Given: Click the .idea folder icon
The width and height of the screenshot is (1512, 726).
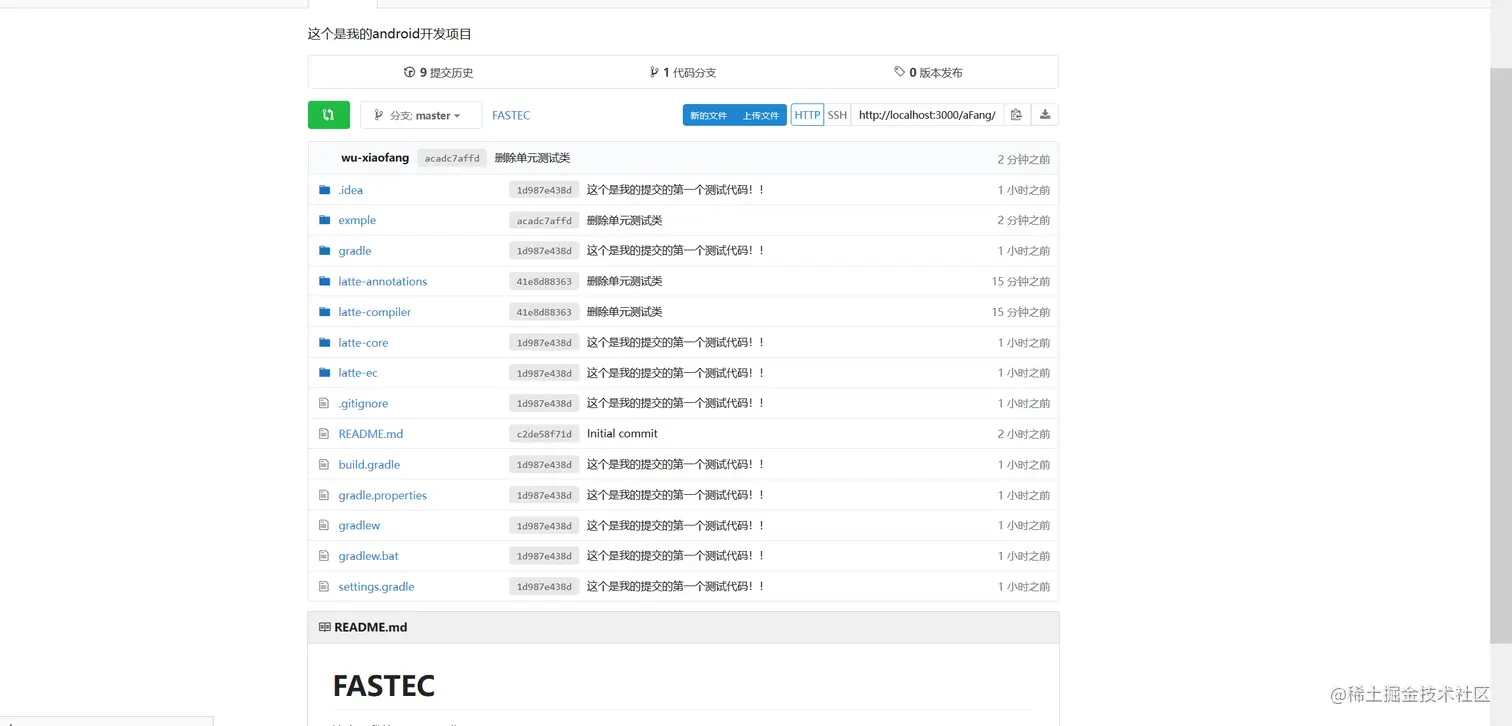Looking at the screenshot, I should [x=324, y=190].
